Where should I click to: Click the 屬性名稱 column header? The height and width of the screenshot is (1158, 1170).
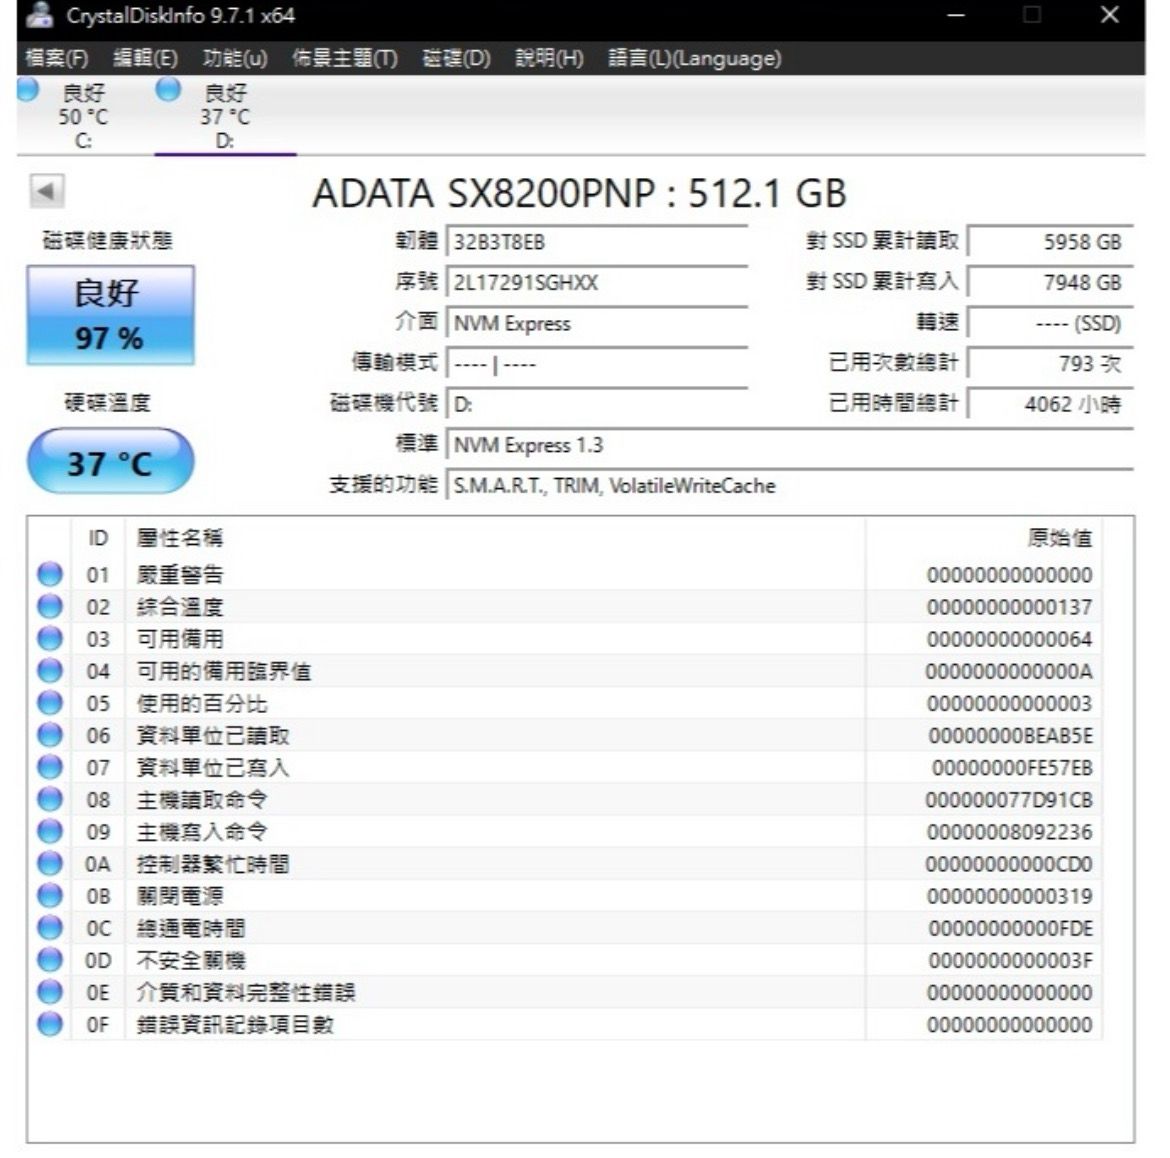(180, 538)
